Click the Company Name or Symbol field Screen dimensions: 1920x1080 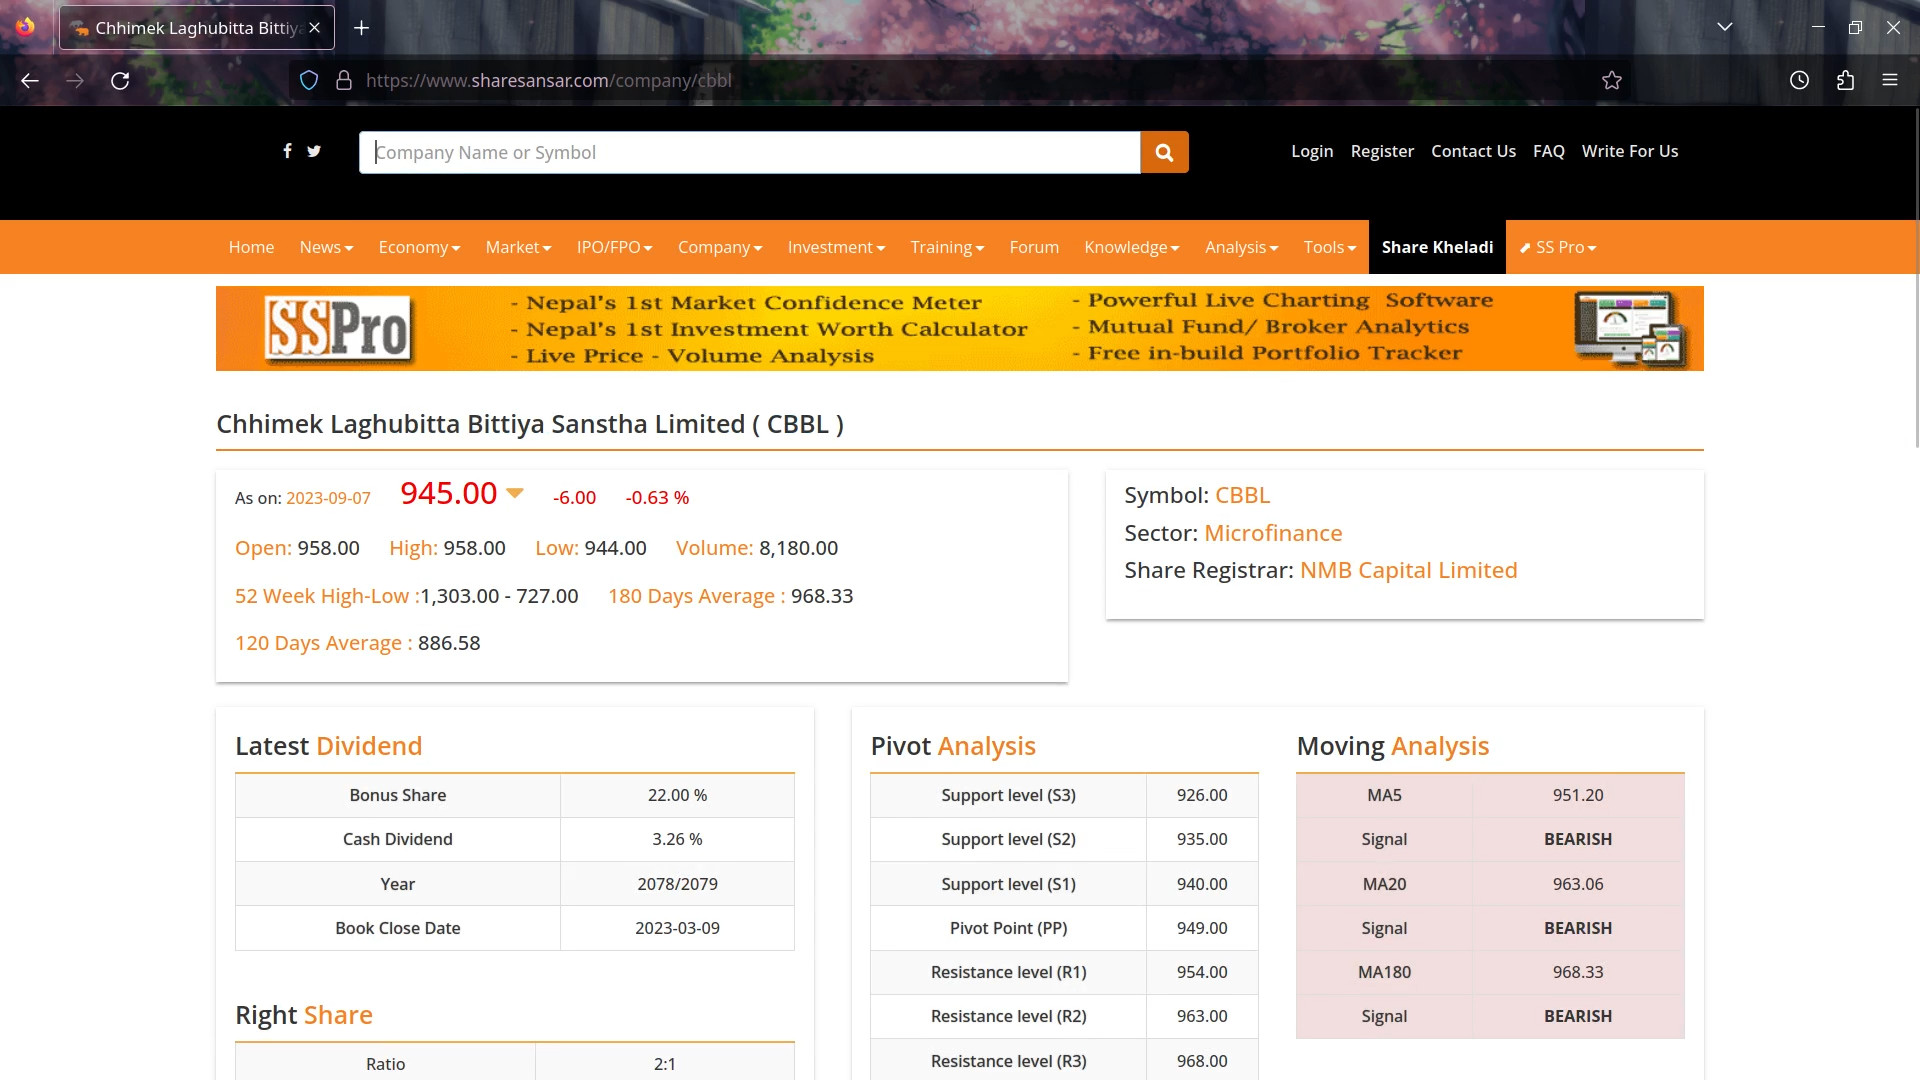[749, 152]
